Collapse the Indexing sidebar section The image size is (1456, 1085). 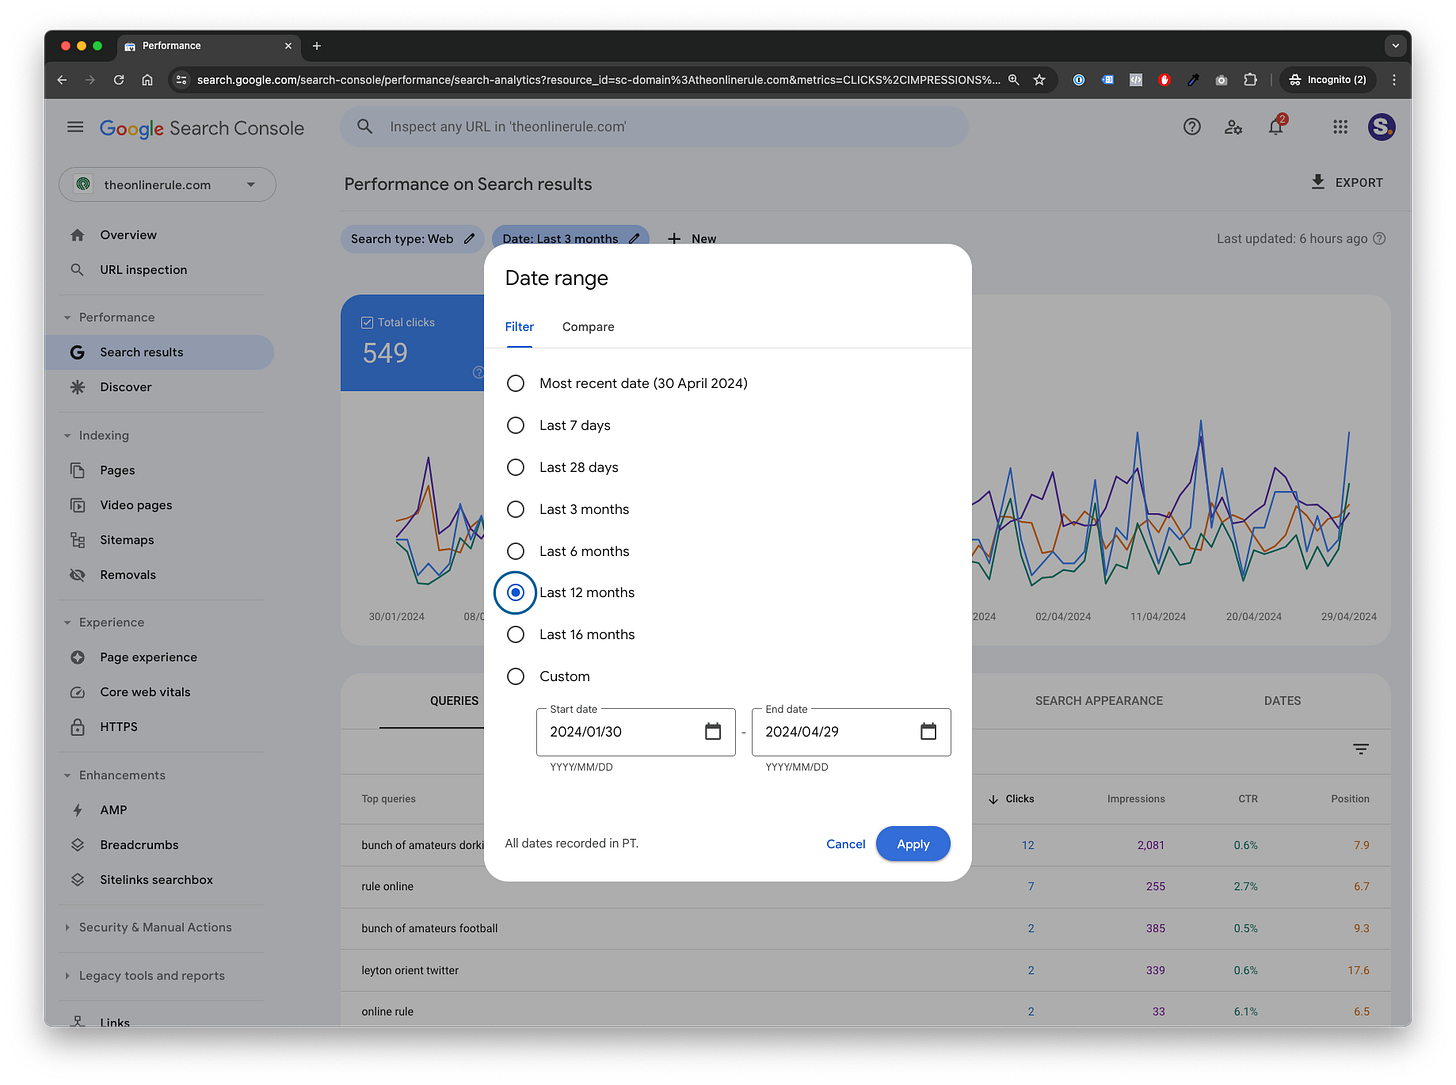[x=67, y=436]
